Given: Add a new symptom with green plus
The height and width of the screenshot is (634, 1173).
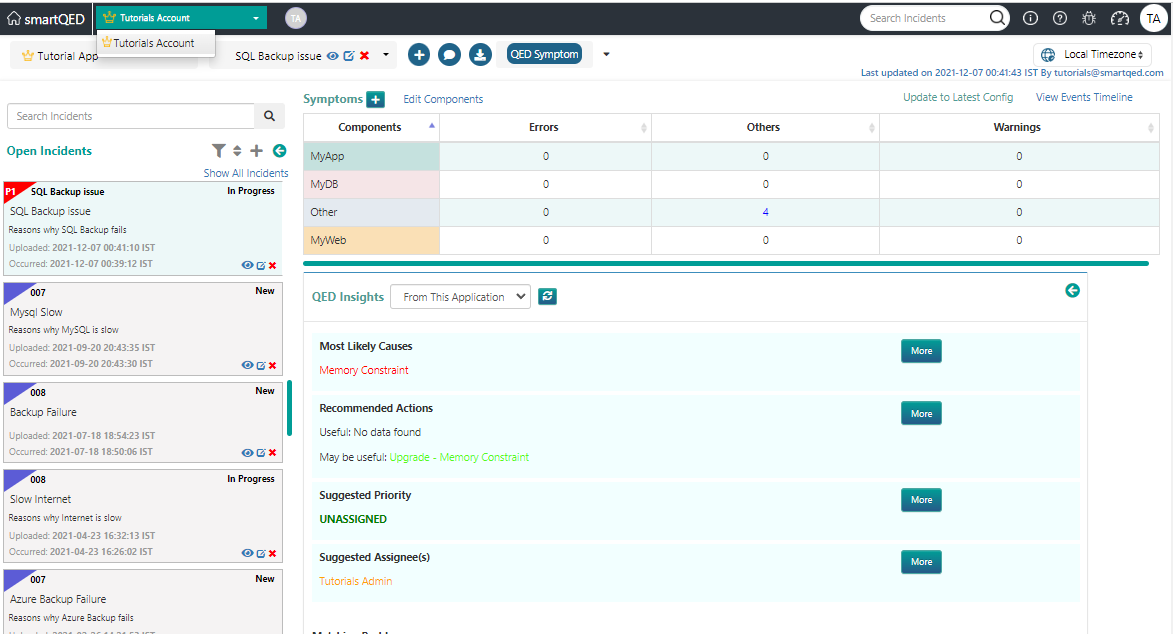Looking at the screenshot, I should point(375,99).
